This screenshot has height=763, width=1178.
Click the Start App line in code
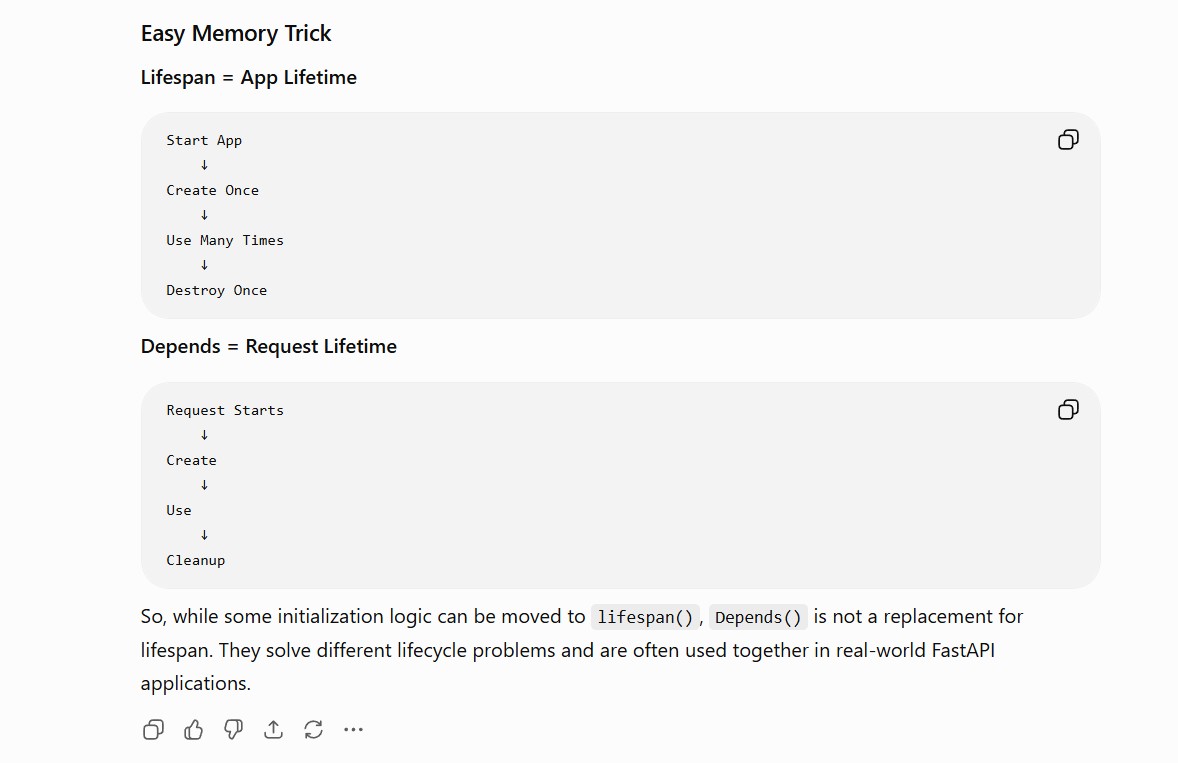pos(204,140)
